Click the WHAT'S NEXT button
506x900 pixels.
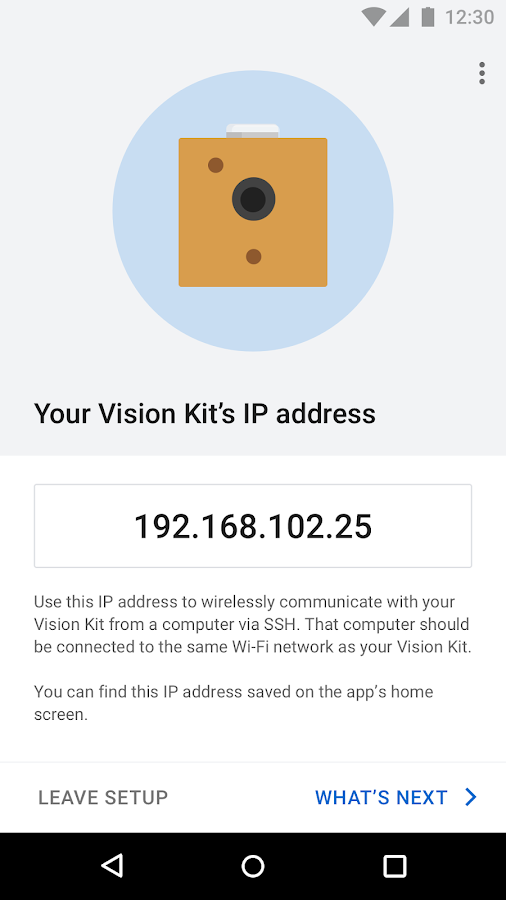[x=396, y=797]
